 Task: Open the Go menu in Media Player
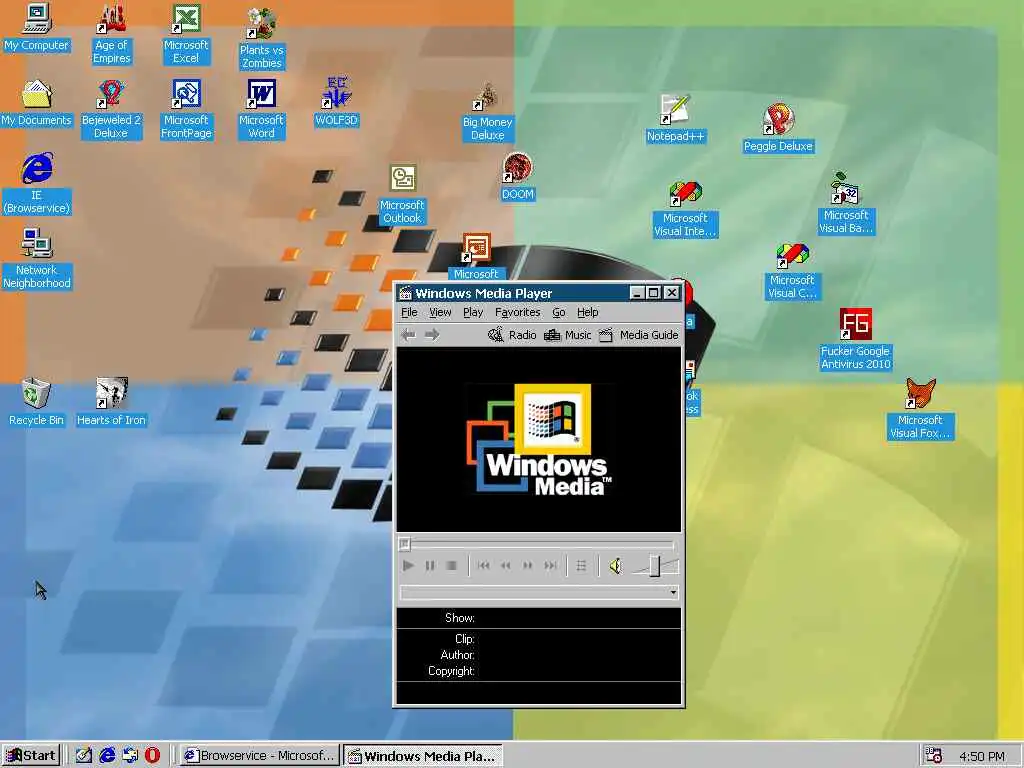pyautogui.click(x=558, y=312)
